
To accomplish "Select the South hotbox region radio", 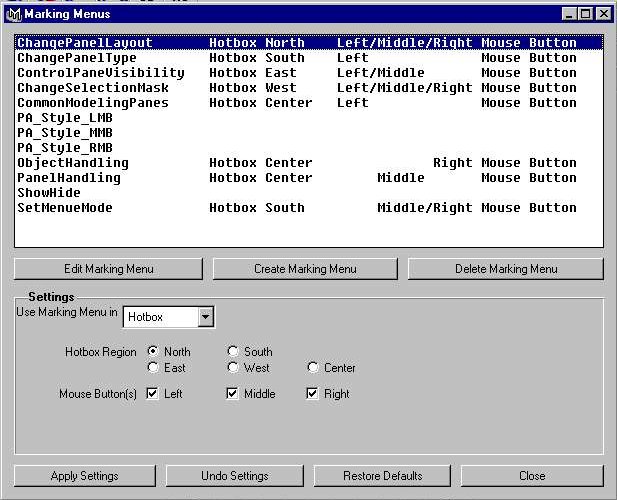I will click(x=233, y=351).
